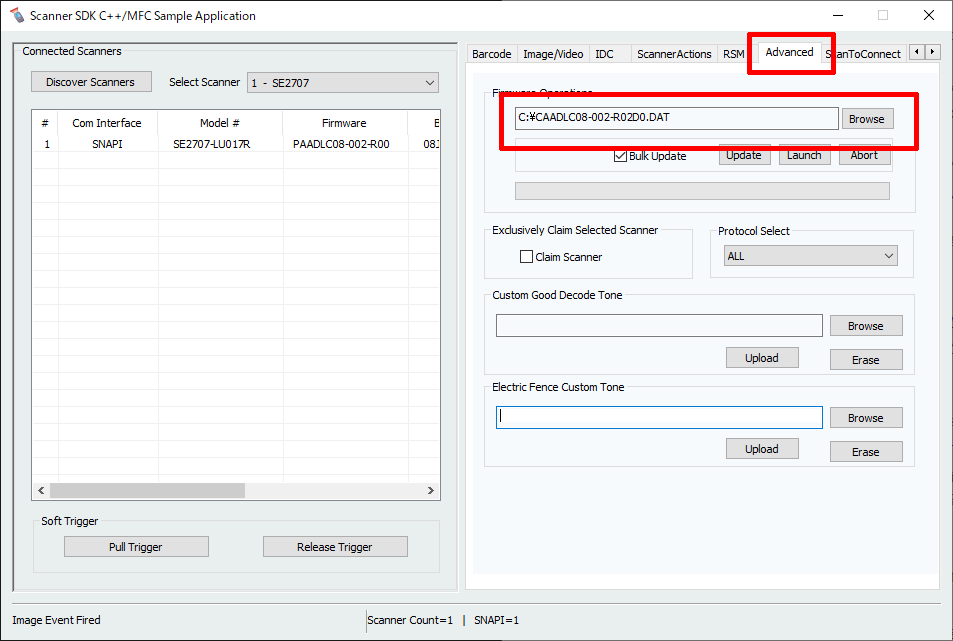Image resolution: width=953 pixels, height=641 pixels.
Task: Open the Protocol Select dropdown
Action: point(810,256)
